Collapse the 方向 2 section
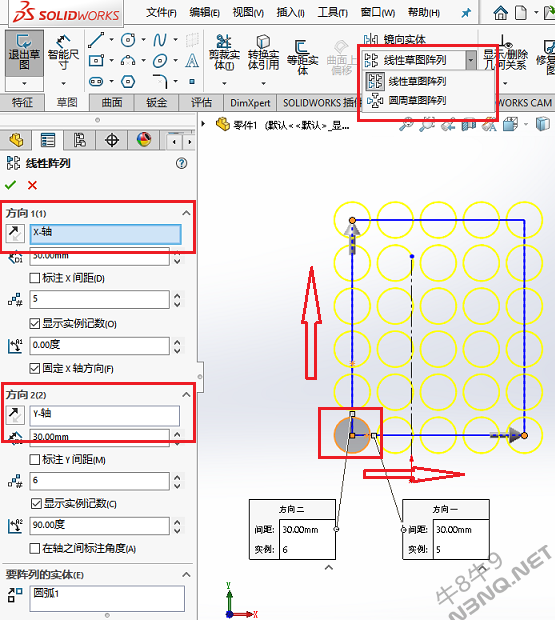Screen dimensions: 555x620 pyautogui.click(x=186, y=395)
